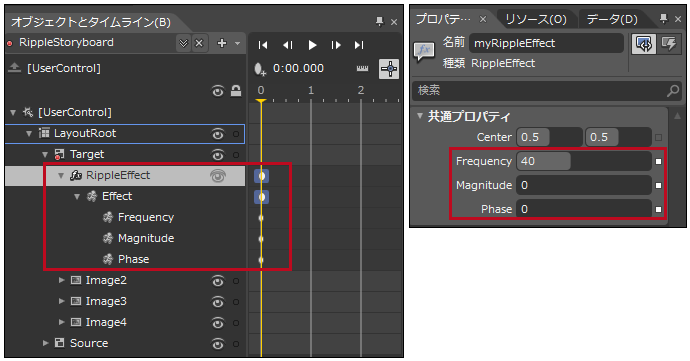Screen dimensions: 690x361
Task: Switch to the プロパティ tab
Action: point(444,19)
